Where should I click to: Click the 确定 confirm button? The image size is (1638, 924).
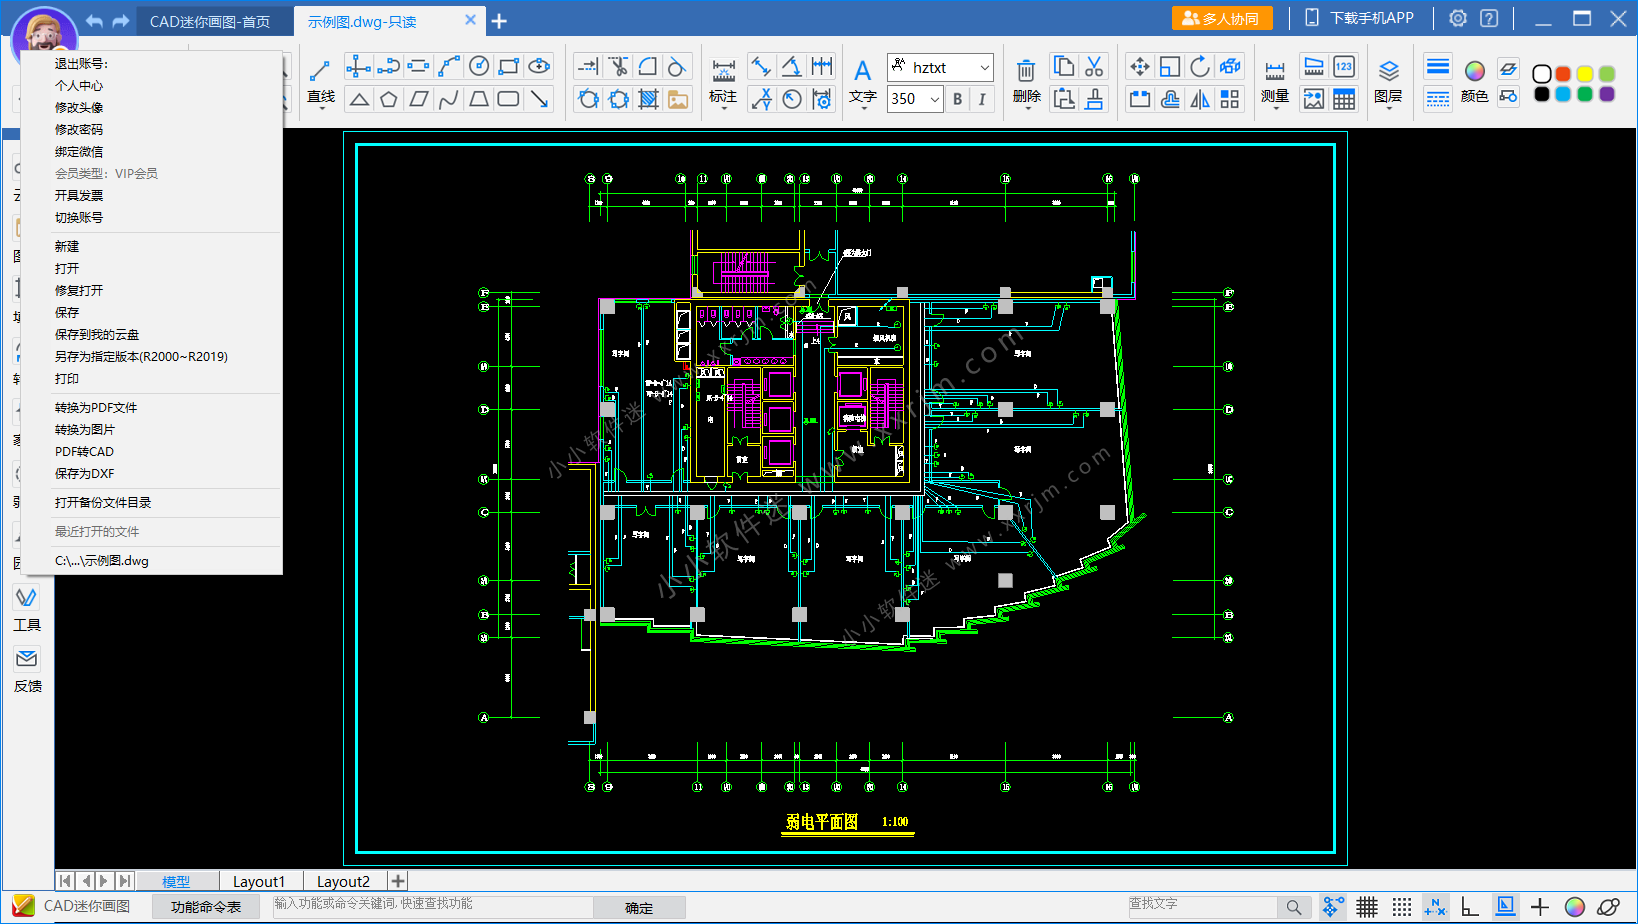click(x=639, y=908)
